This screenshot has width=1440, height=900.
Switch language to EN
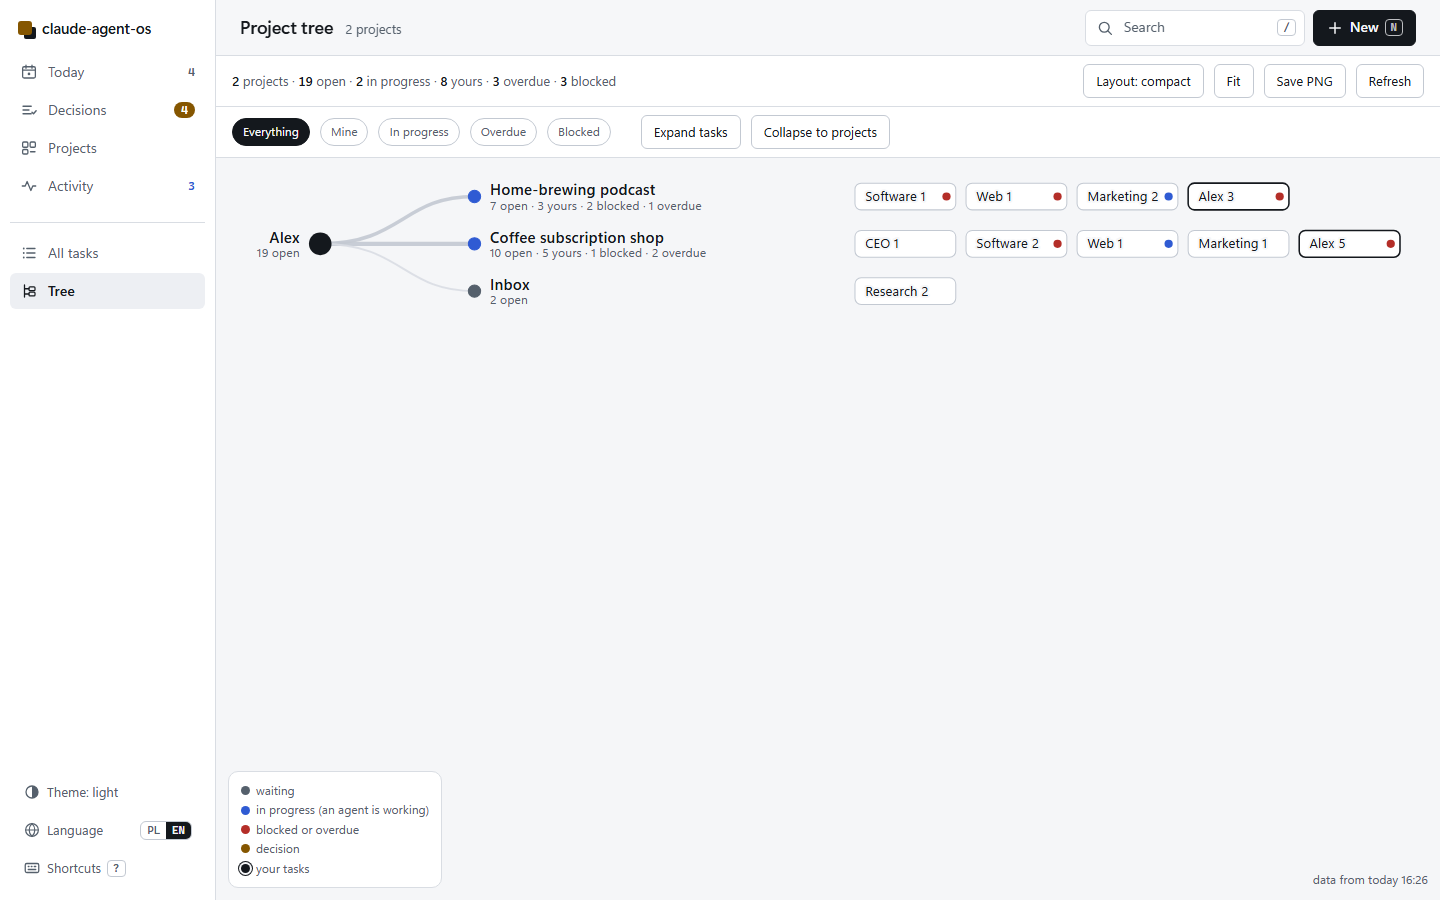click(178, 830)
